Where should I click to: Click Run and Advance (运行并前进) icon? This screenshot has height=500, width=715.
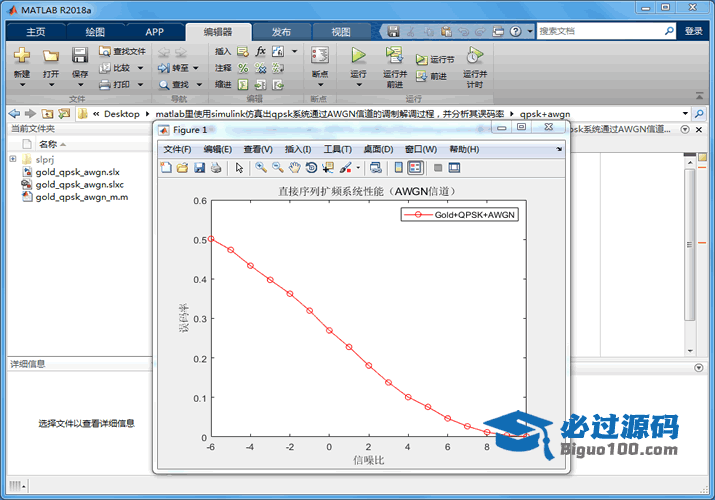coord(394,56)
